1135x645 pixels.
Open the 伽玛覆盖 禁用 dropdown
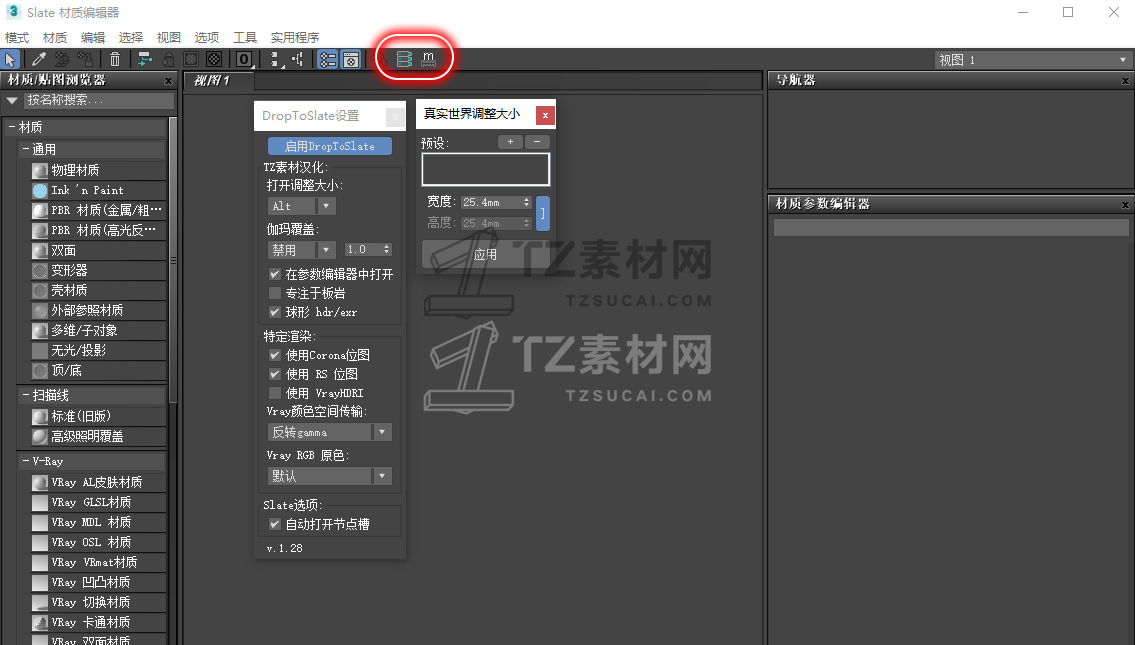tap(302, 250)
